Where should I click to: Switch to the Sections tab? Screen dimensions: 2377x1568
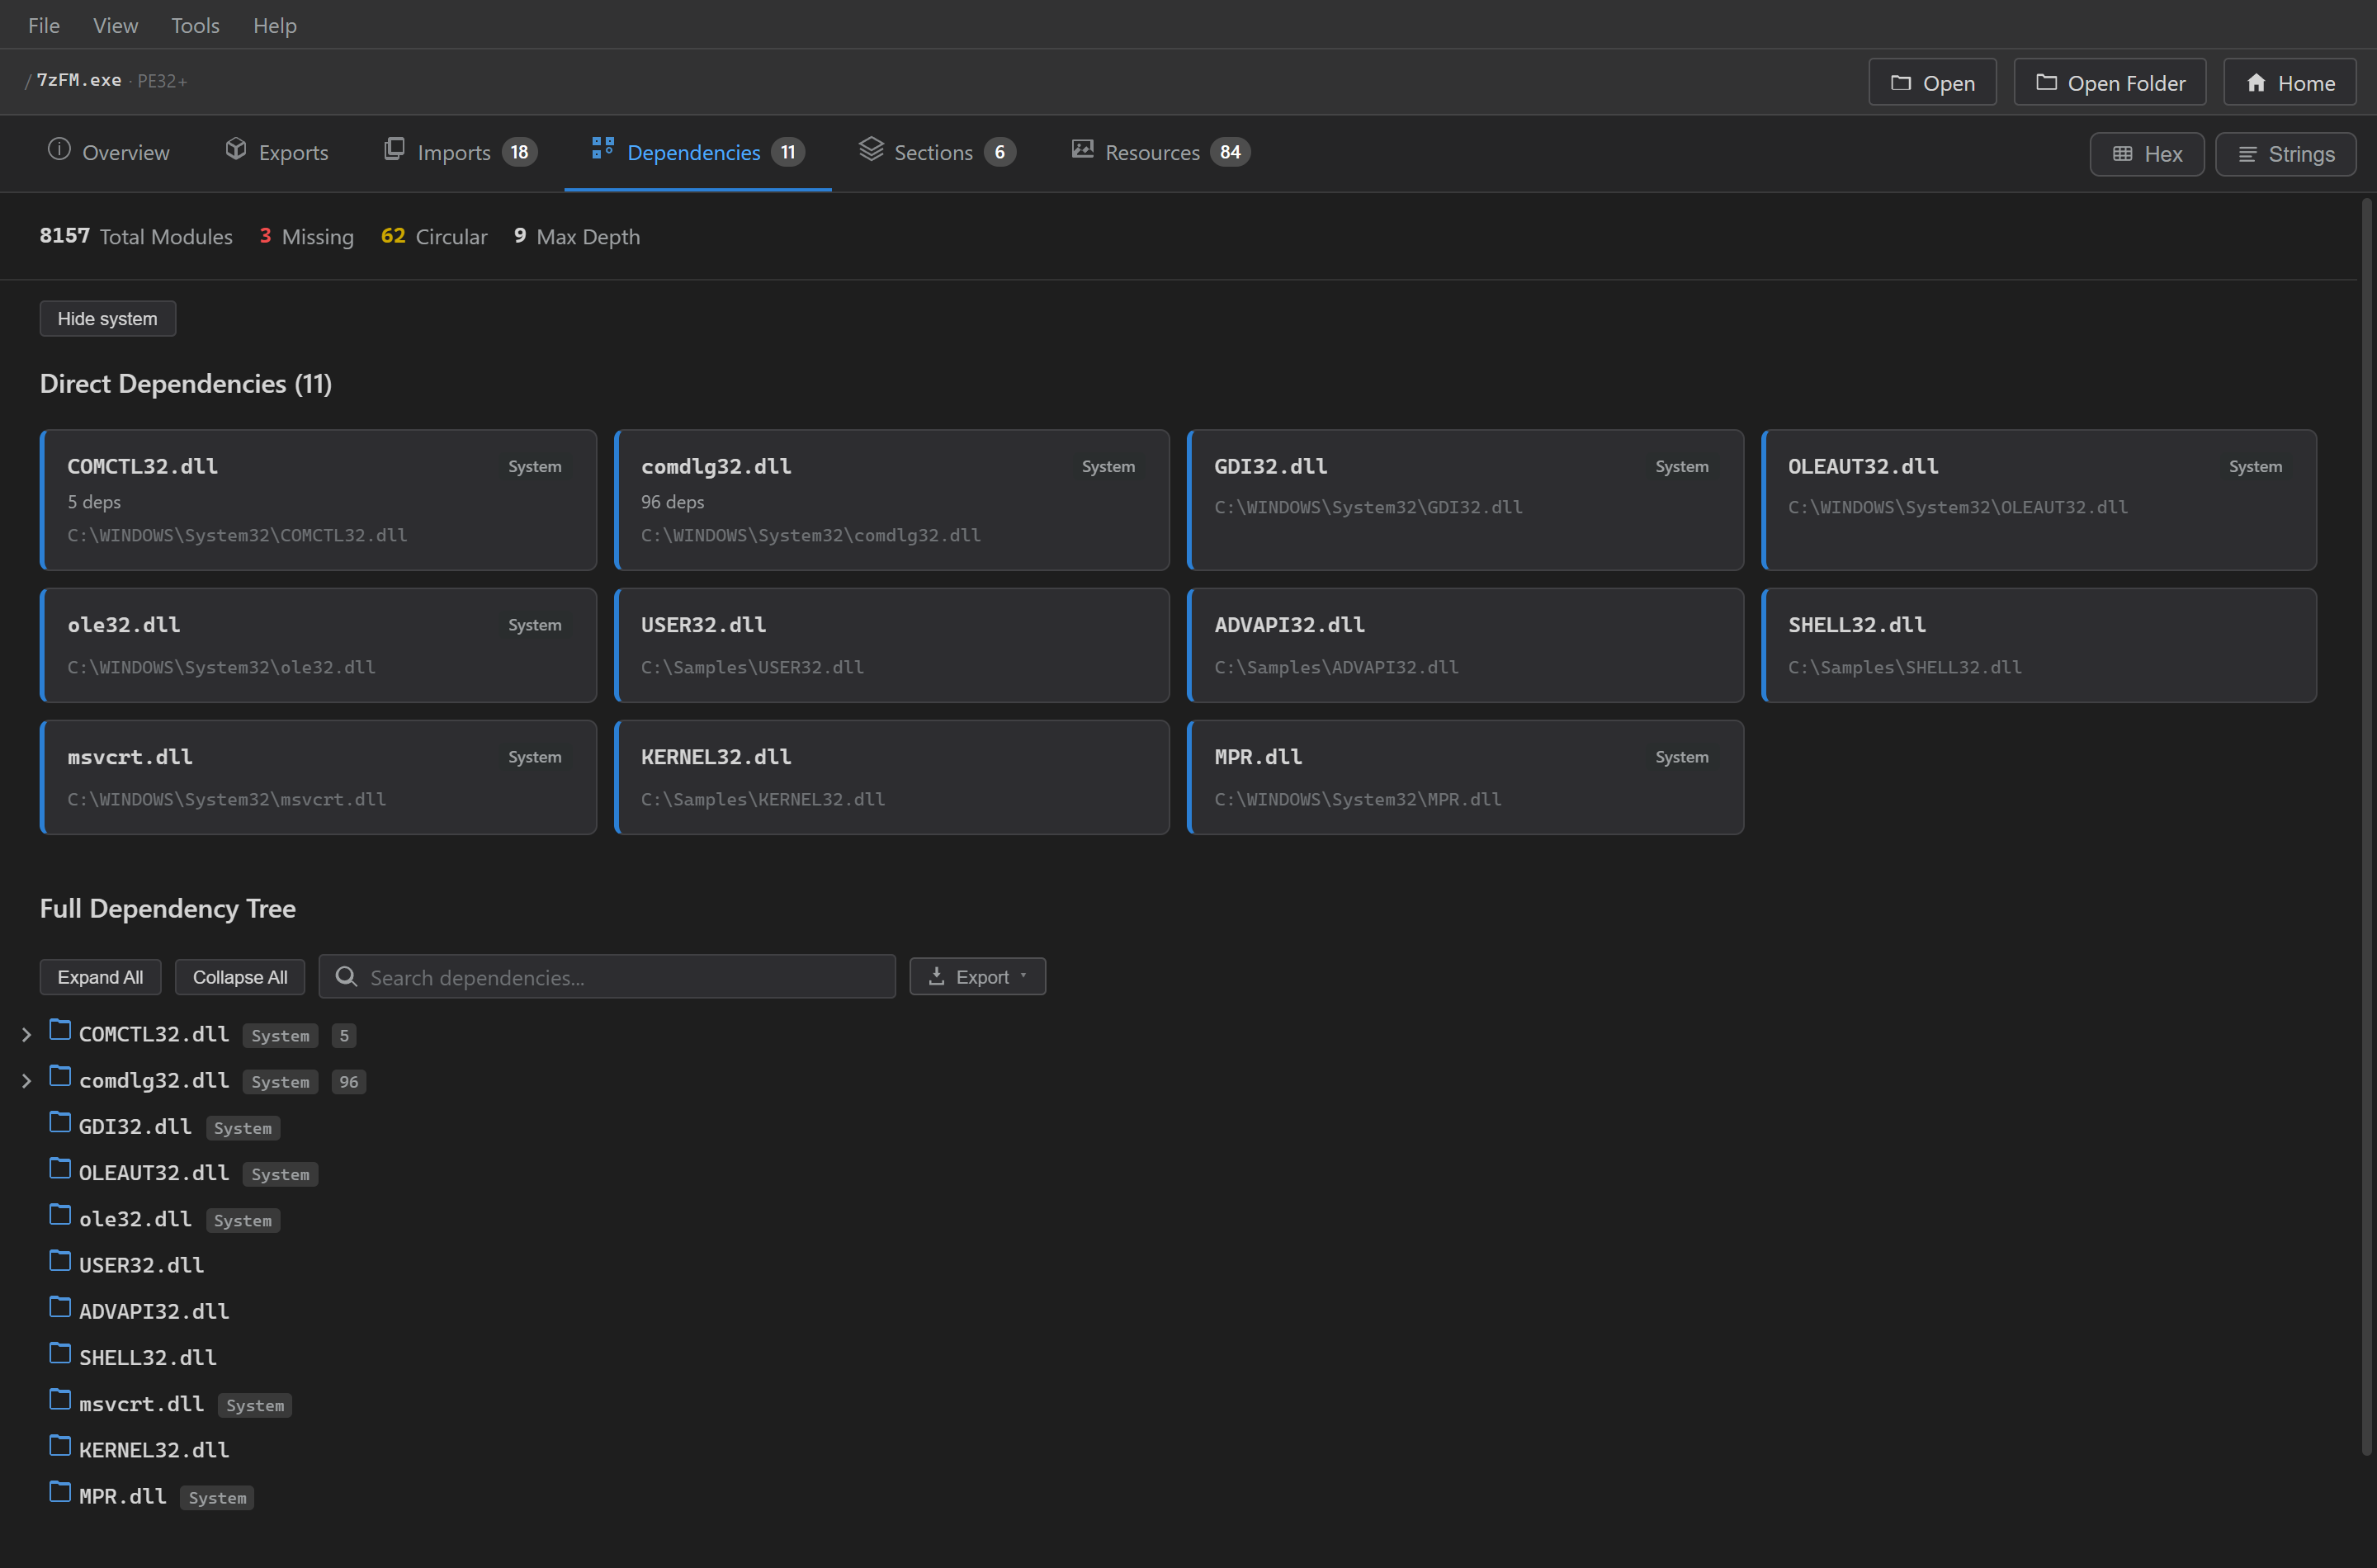click(937, 152)
